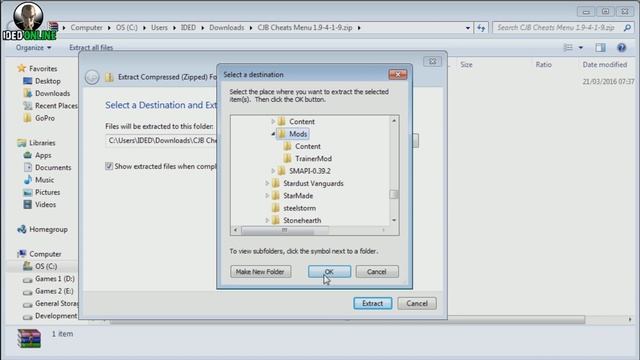This screenshot has height=360, width=640.
Task: Click the destination folder path field
Action: coord(162,140)
